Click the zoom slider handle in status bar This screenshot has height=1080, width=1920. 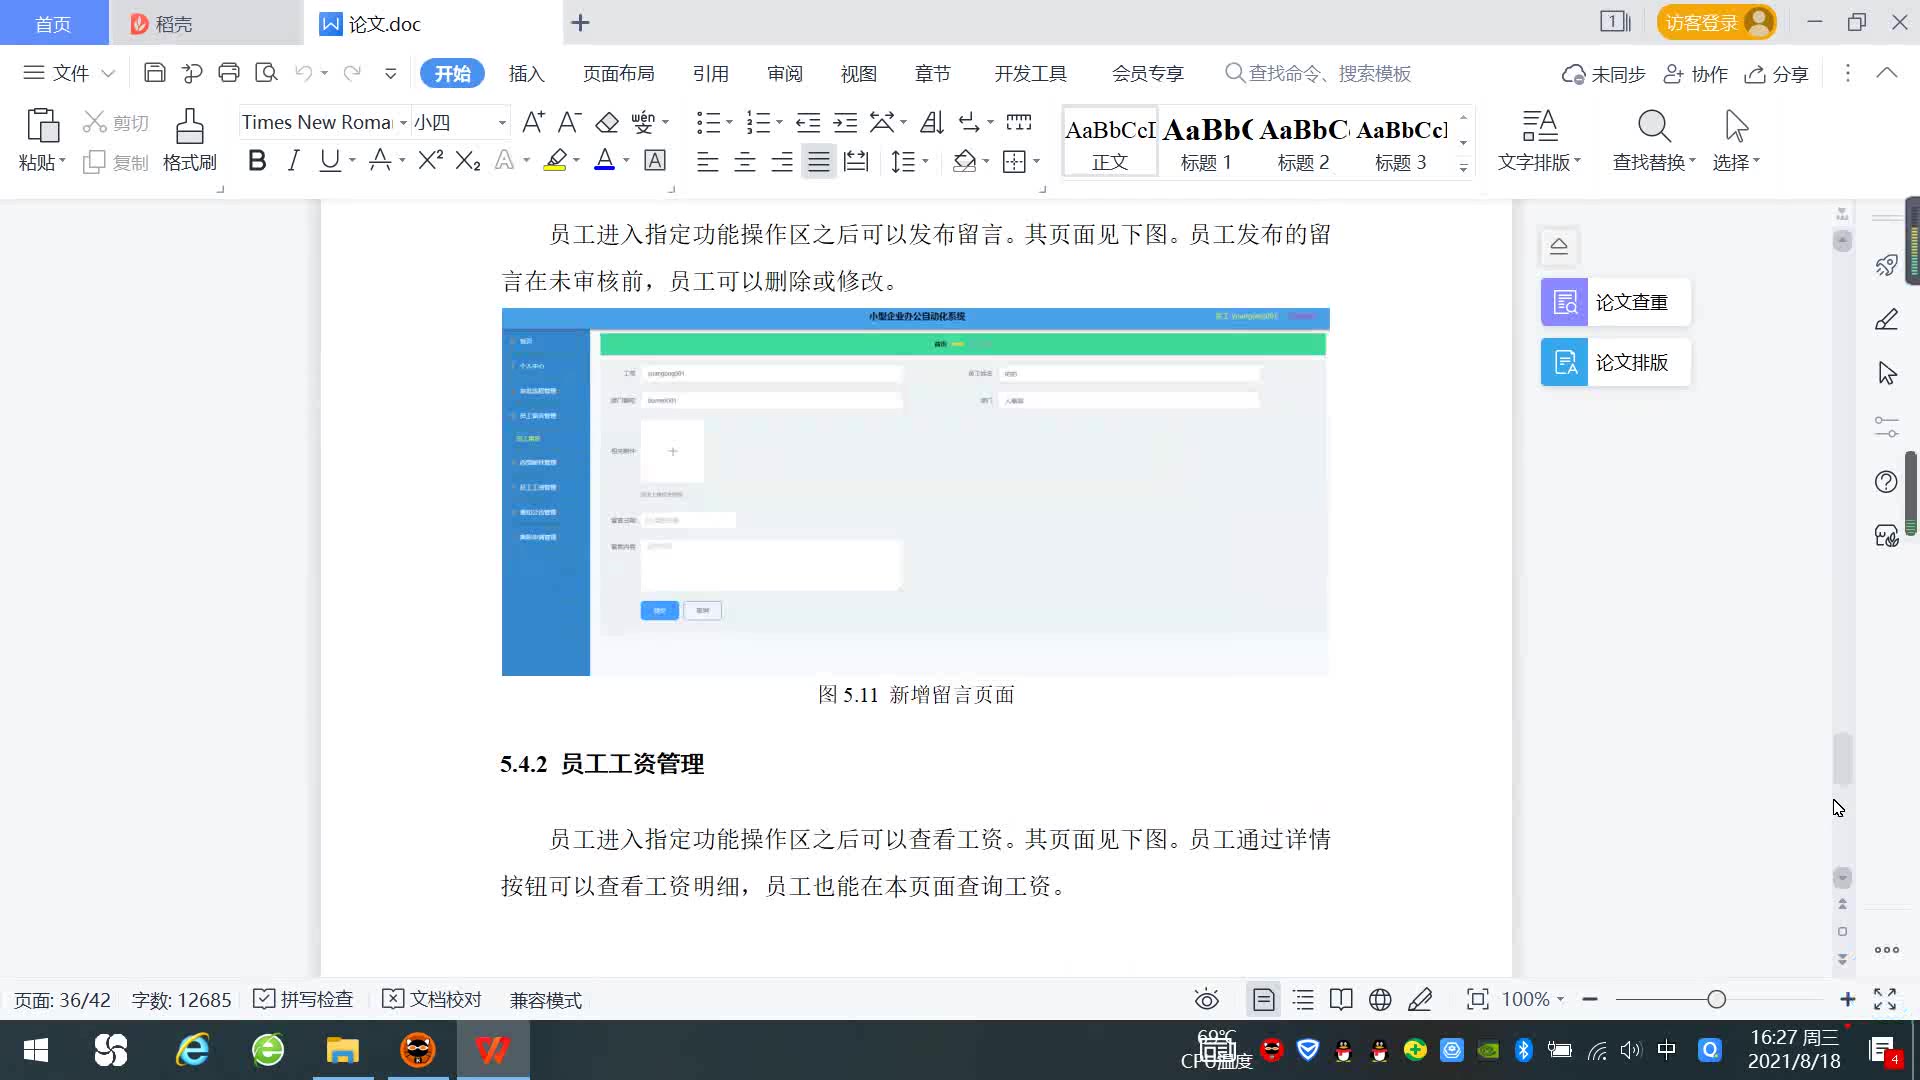coord(1716,999)
